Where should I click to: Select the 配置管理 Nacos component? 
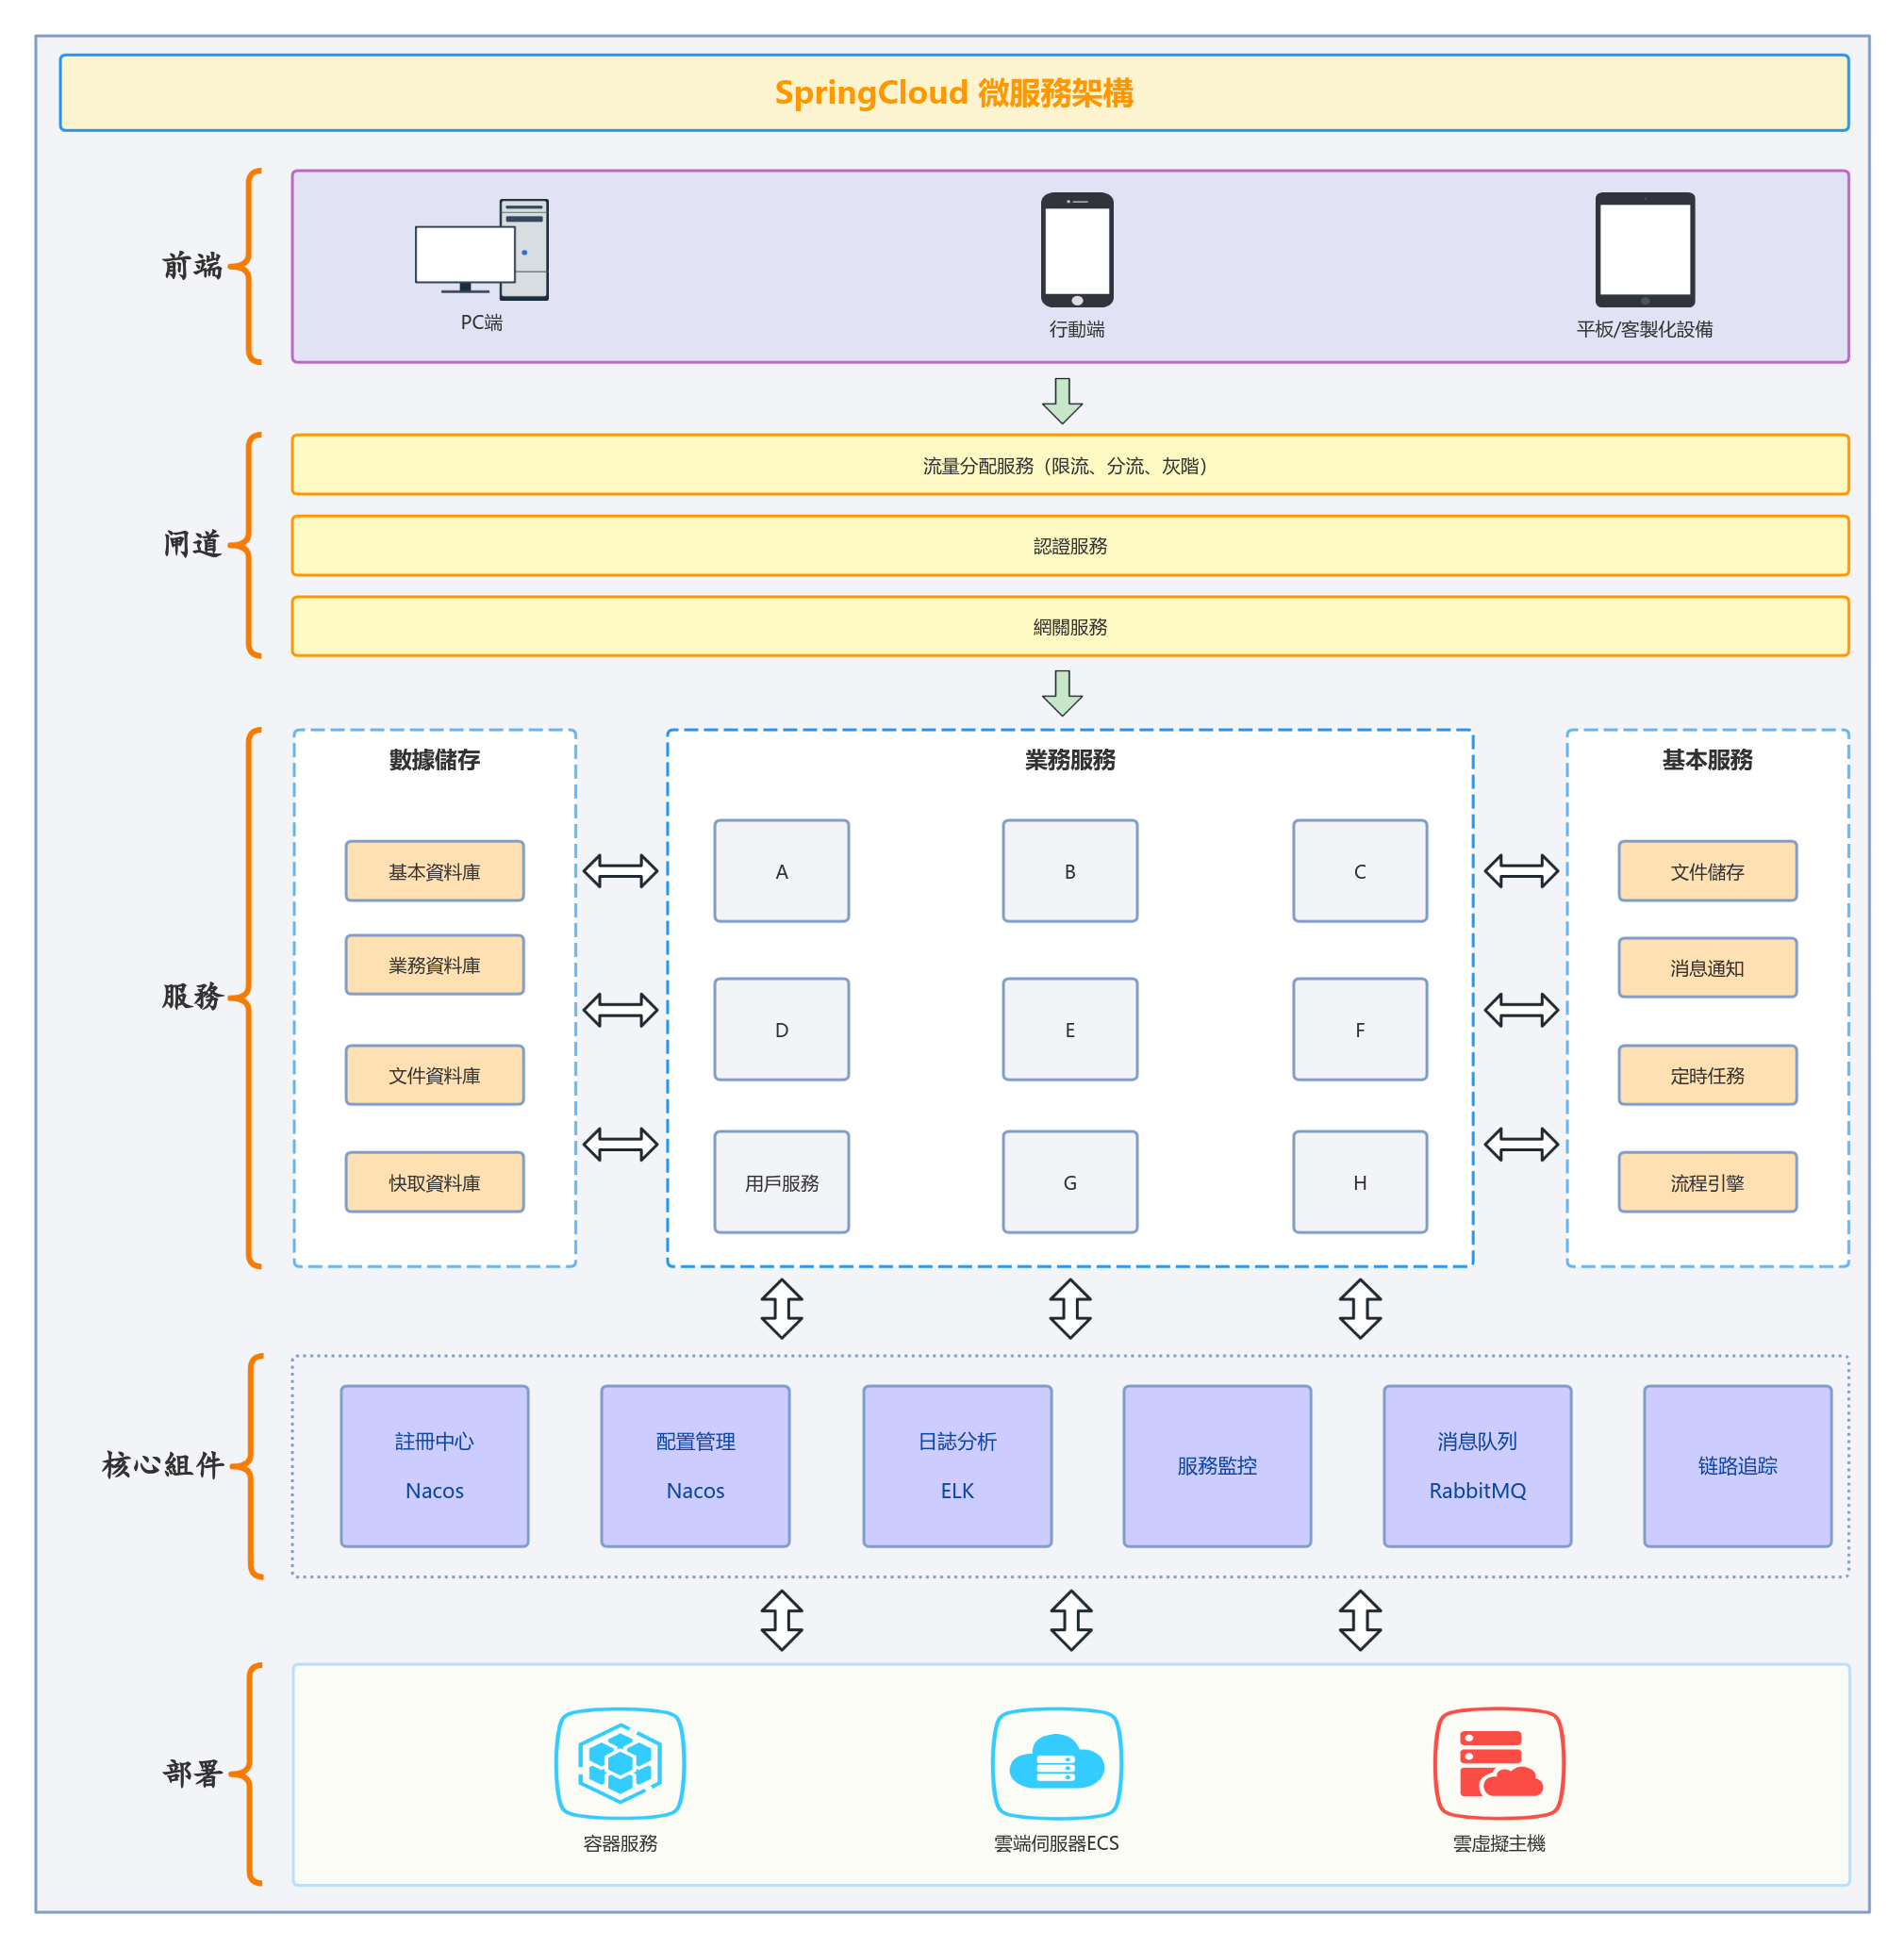[695, 1466]
